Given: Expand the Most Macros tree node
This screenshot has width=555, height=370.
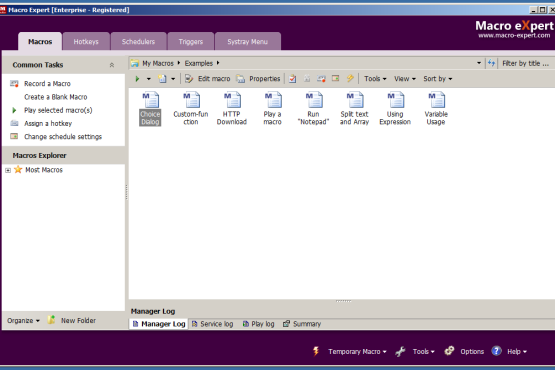Looking at the screenshot, I should 8,170.
